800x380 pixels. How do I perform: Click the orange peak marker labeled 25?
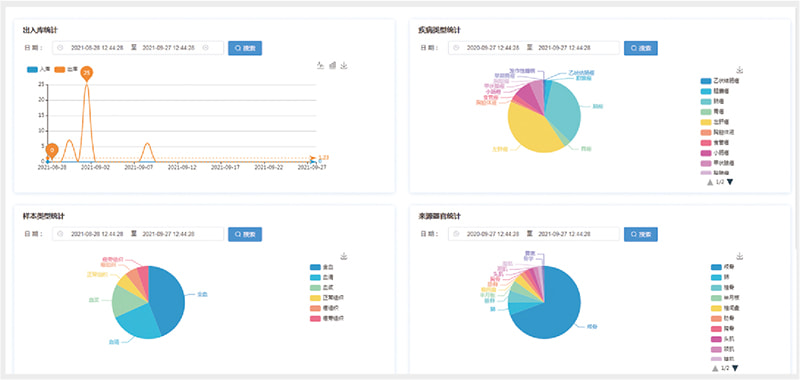coord(87,74)
